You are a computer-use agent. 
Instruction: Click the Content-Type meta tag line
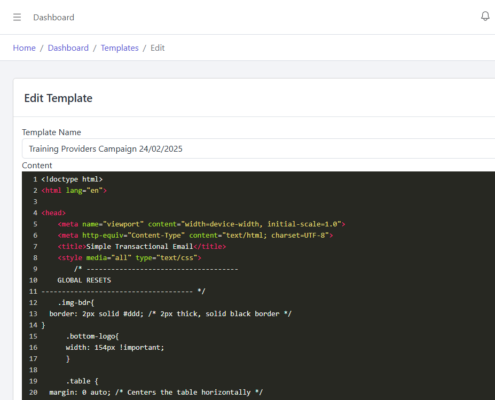click(x=195, y=235)
